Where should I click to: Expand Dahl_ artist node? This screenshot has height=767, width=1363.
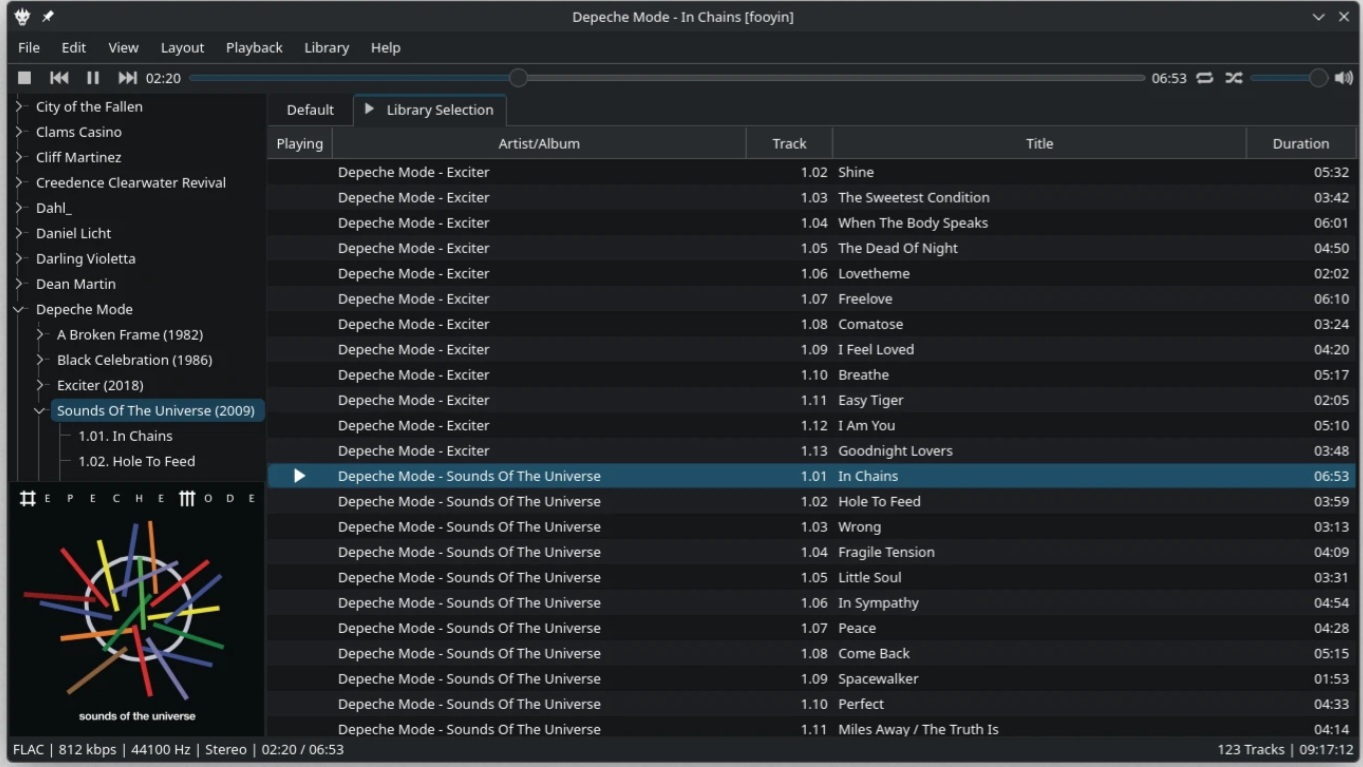(19, 208)
